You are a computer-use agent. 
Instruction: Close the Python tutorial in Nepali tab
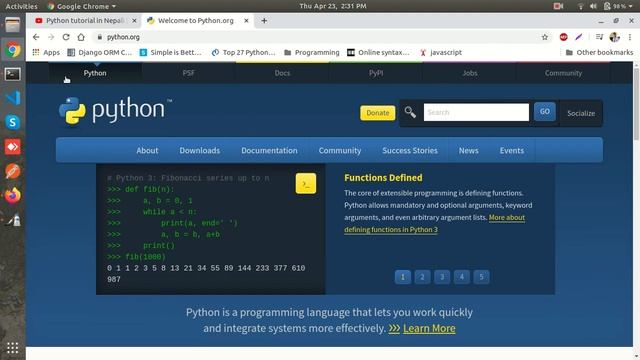pyautogui.click(x=134, y=20)
